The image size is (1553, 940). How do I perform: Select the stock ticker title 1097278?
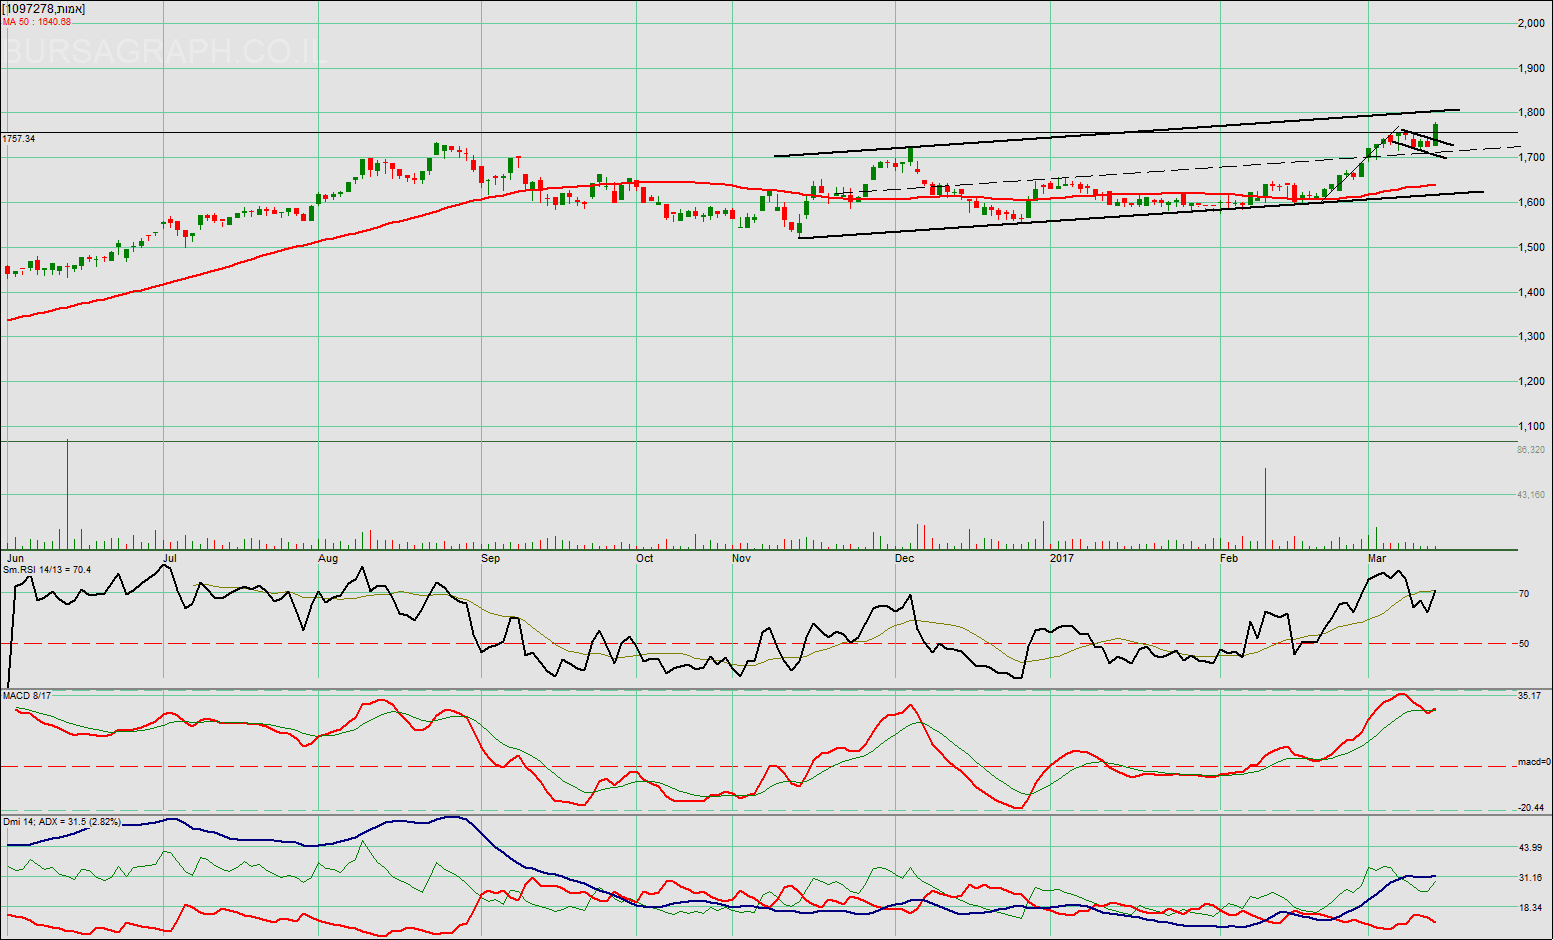click(x=43, y=9)
